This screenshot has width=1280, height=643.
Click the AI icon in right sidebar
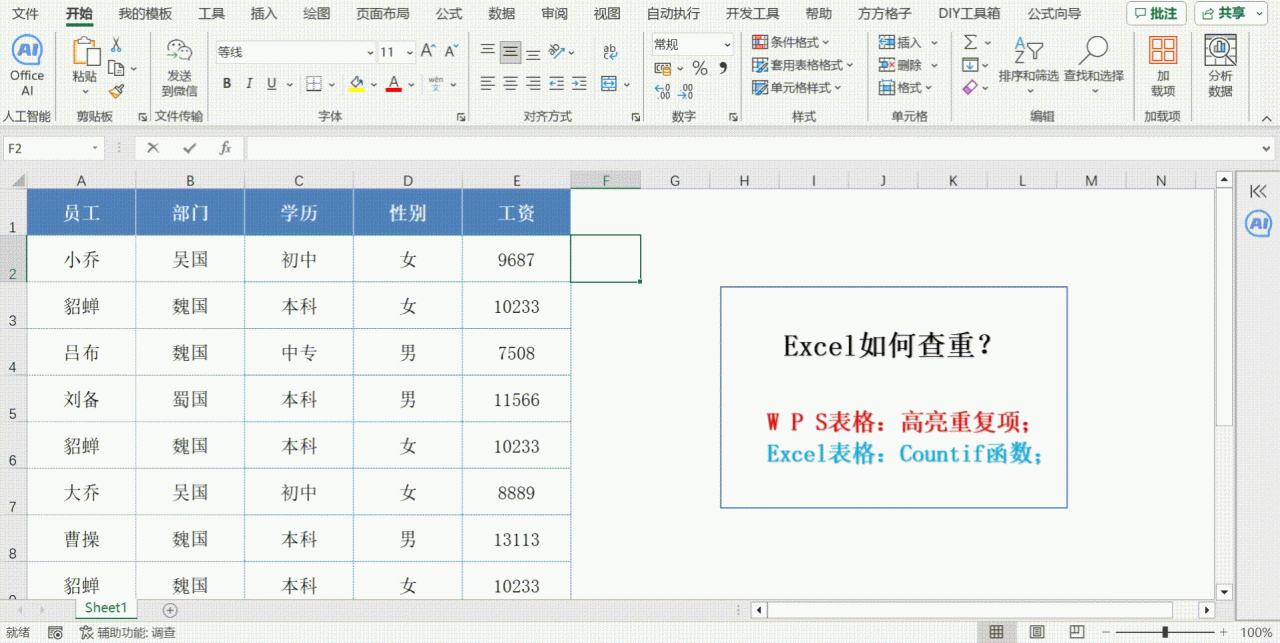pyautogui.click(x=1258, y=223)
